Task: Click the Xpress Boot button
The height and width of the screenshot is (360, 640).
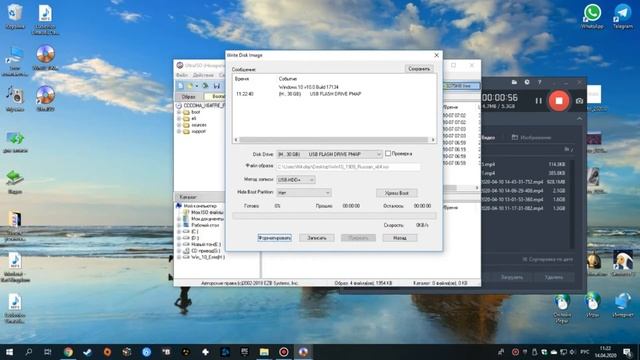Action: click(x=397, y=193)
